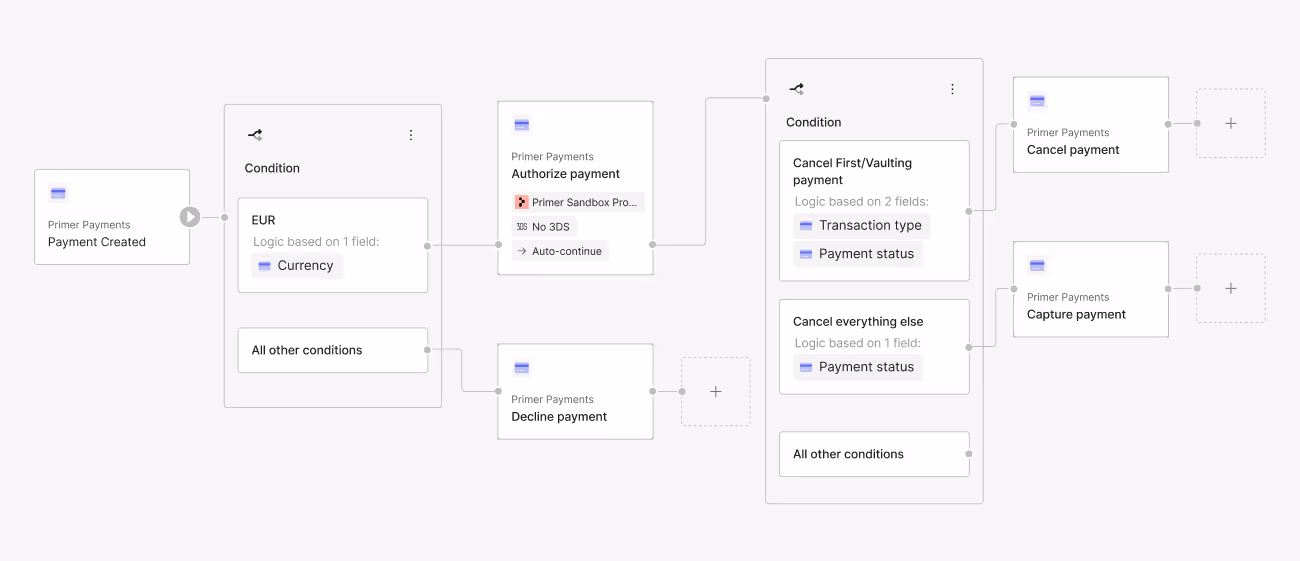
Task: Click card icon in Decline payment node
Action: click(x=521, y=368)
